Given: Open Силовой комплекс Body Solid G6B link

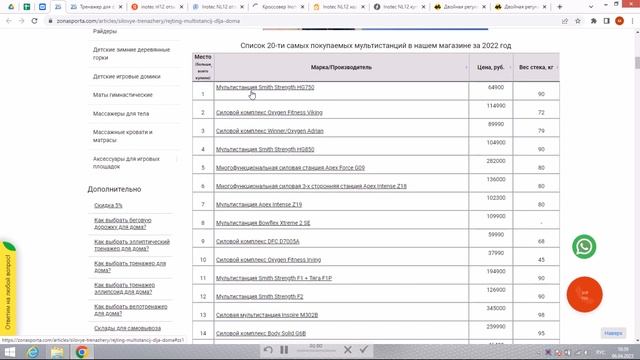Looking at the screenshot, I should pos(261,333).
